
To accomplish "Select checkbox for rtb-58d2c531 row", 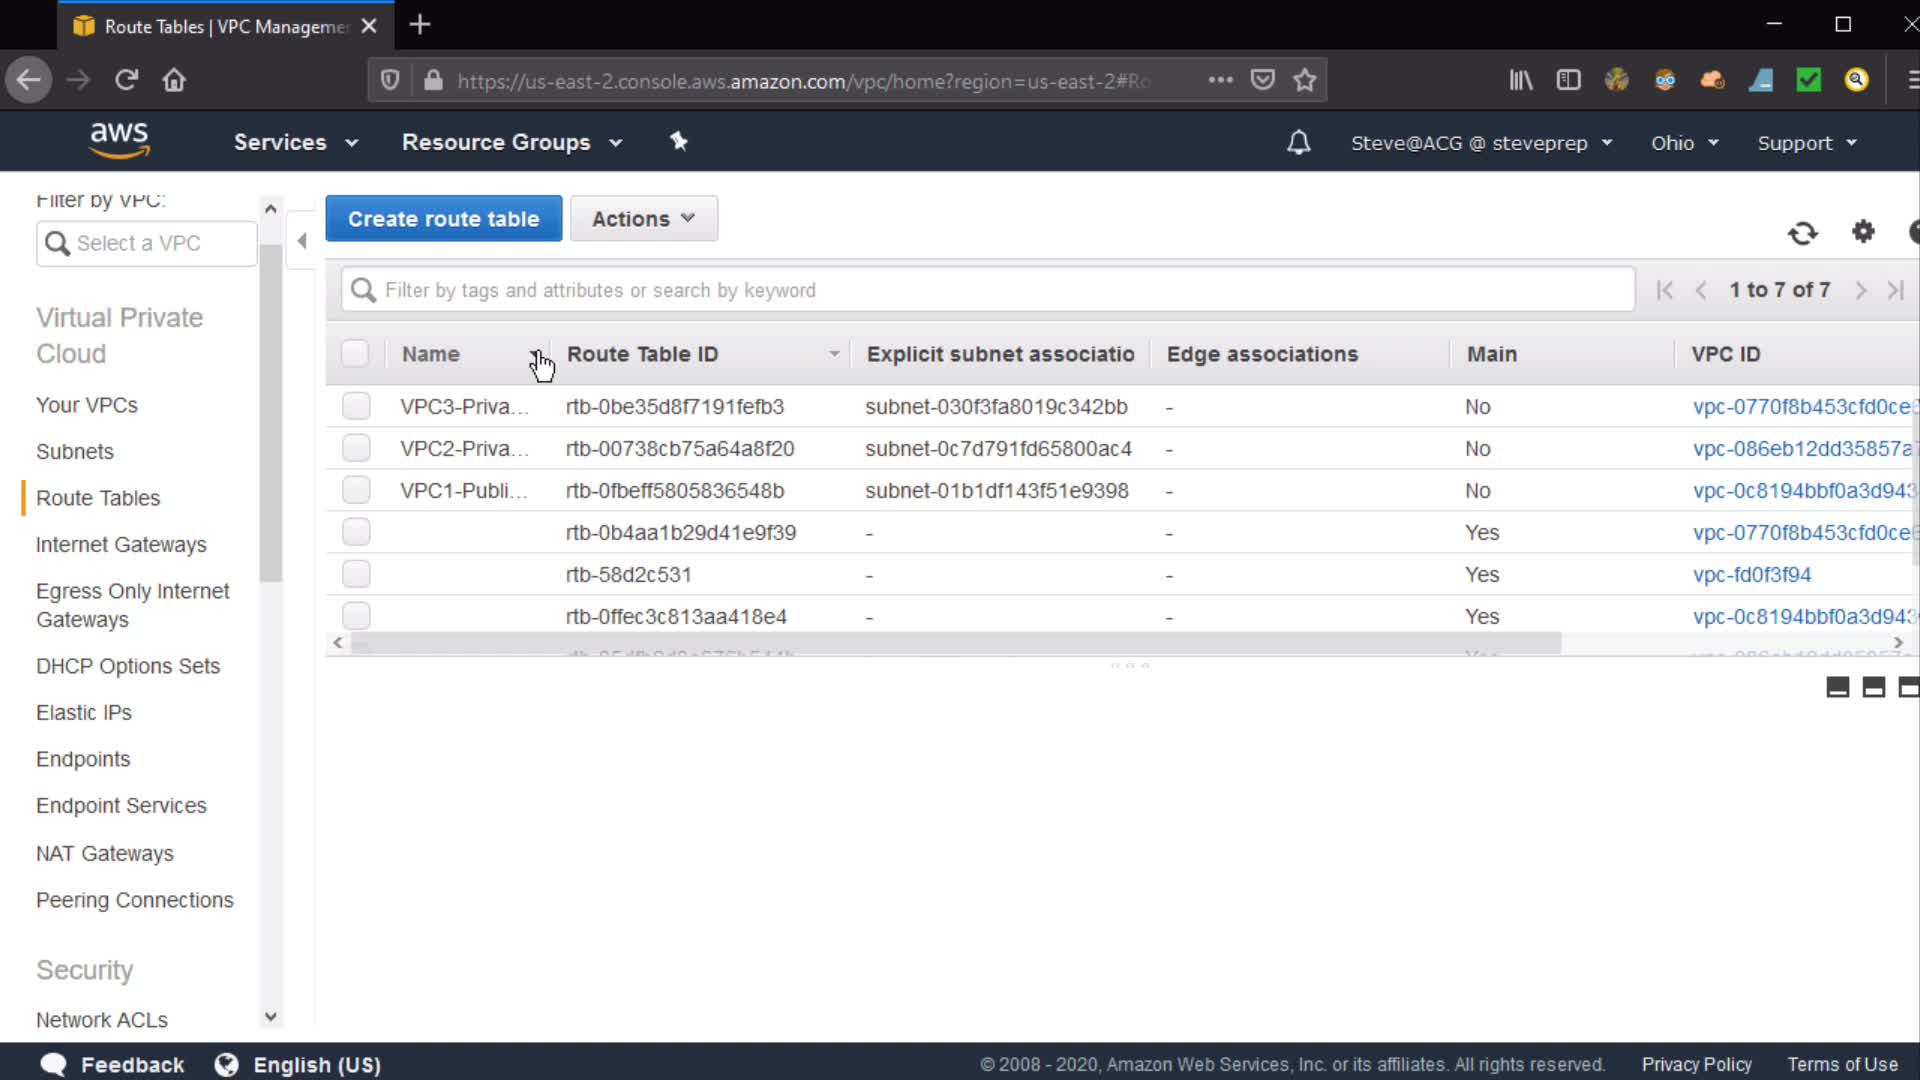I will [x=356, y=574].
